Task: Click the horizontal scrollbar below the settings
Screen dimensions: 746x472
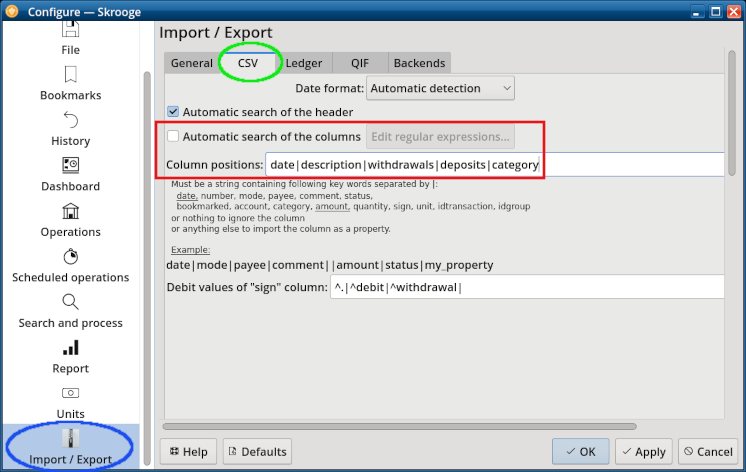Action: pyautogui.click(x=400, y=426)
